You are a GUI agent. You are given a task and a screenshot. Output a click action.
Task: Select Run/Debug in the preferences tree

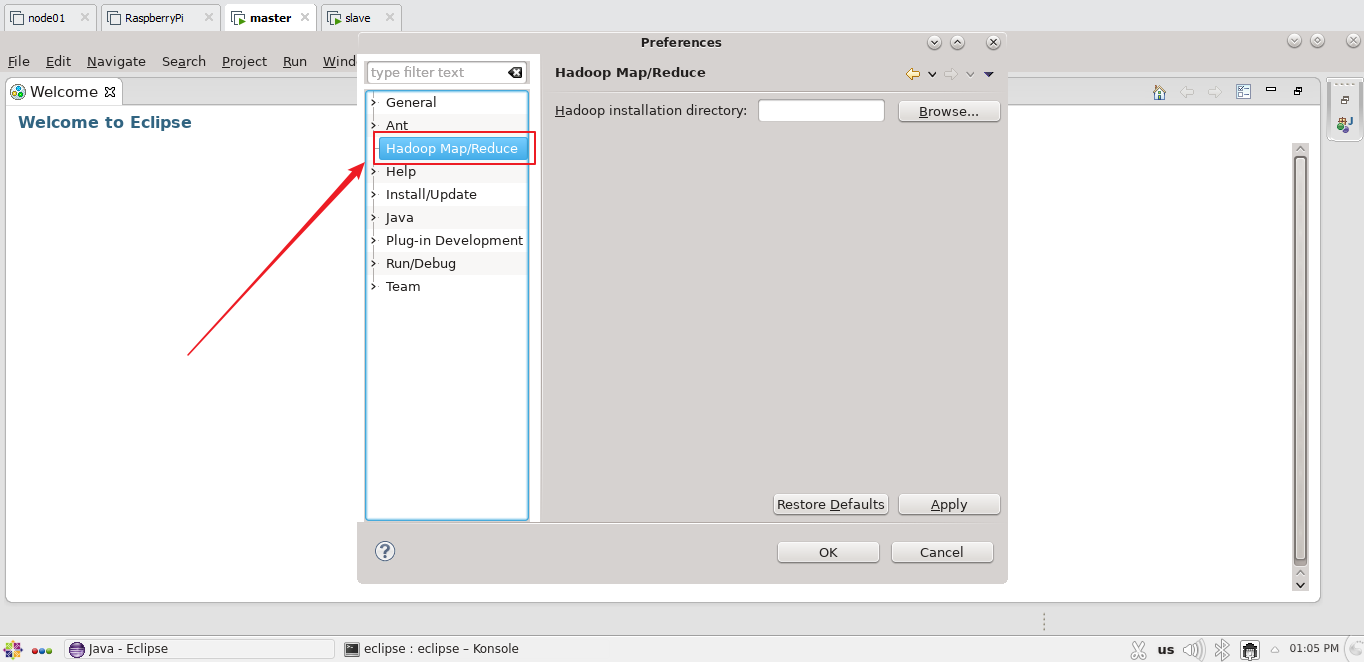(421, 263)
